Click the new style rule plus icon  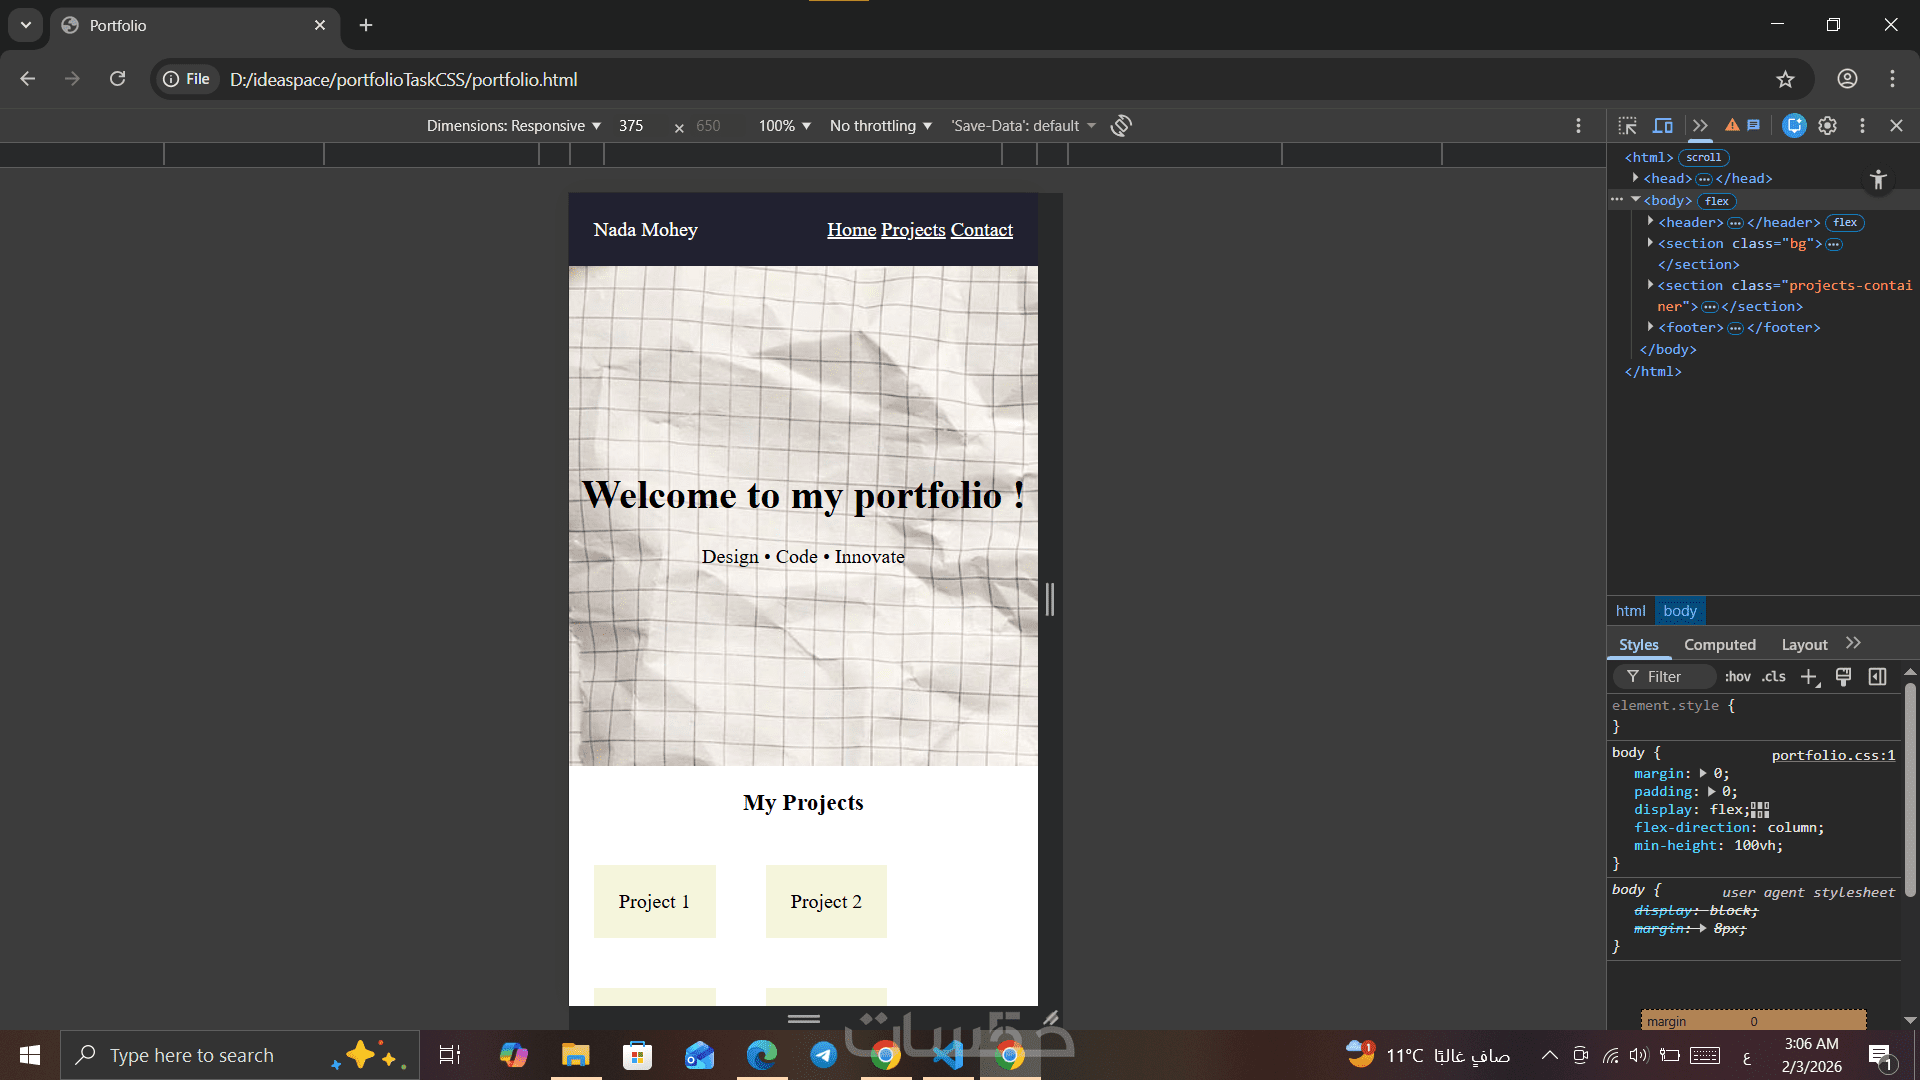point(1809,677)
